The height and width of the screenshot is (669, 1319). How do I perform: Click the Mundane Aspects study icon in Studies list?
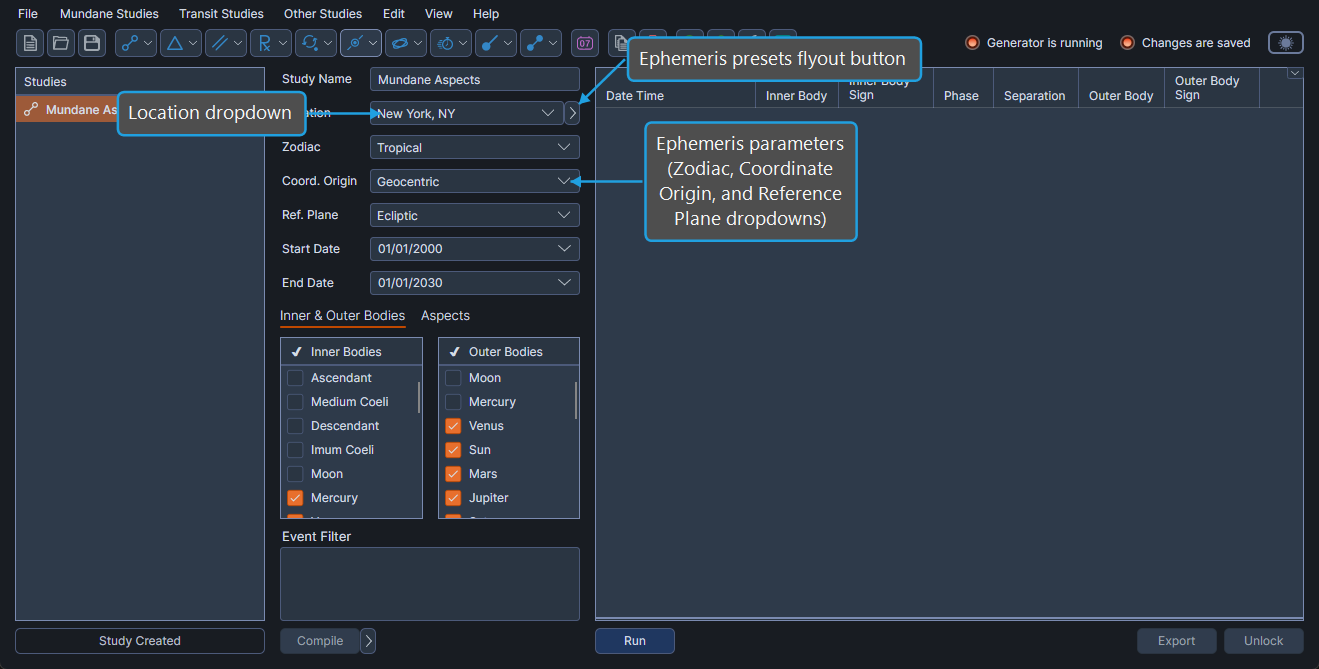31,110
